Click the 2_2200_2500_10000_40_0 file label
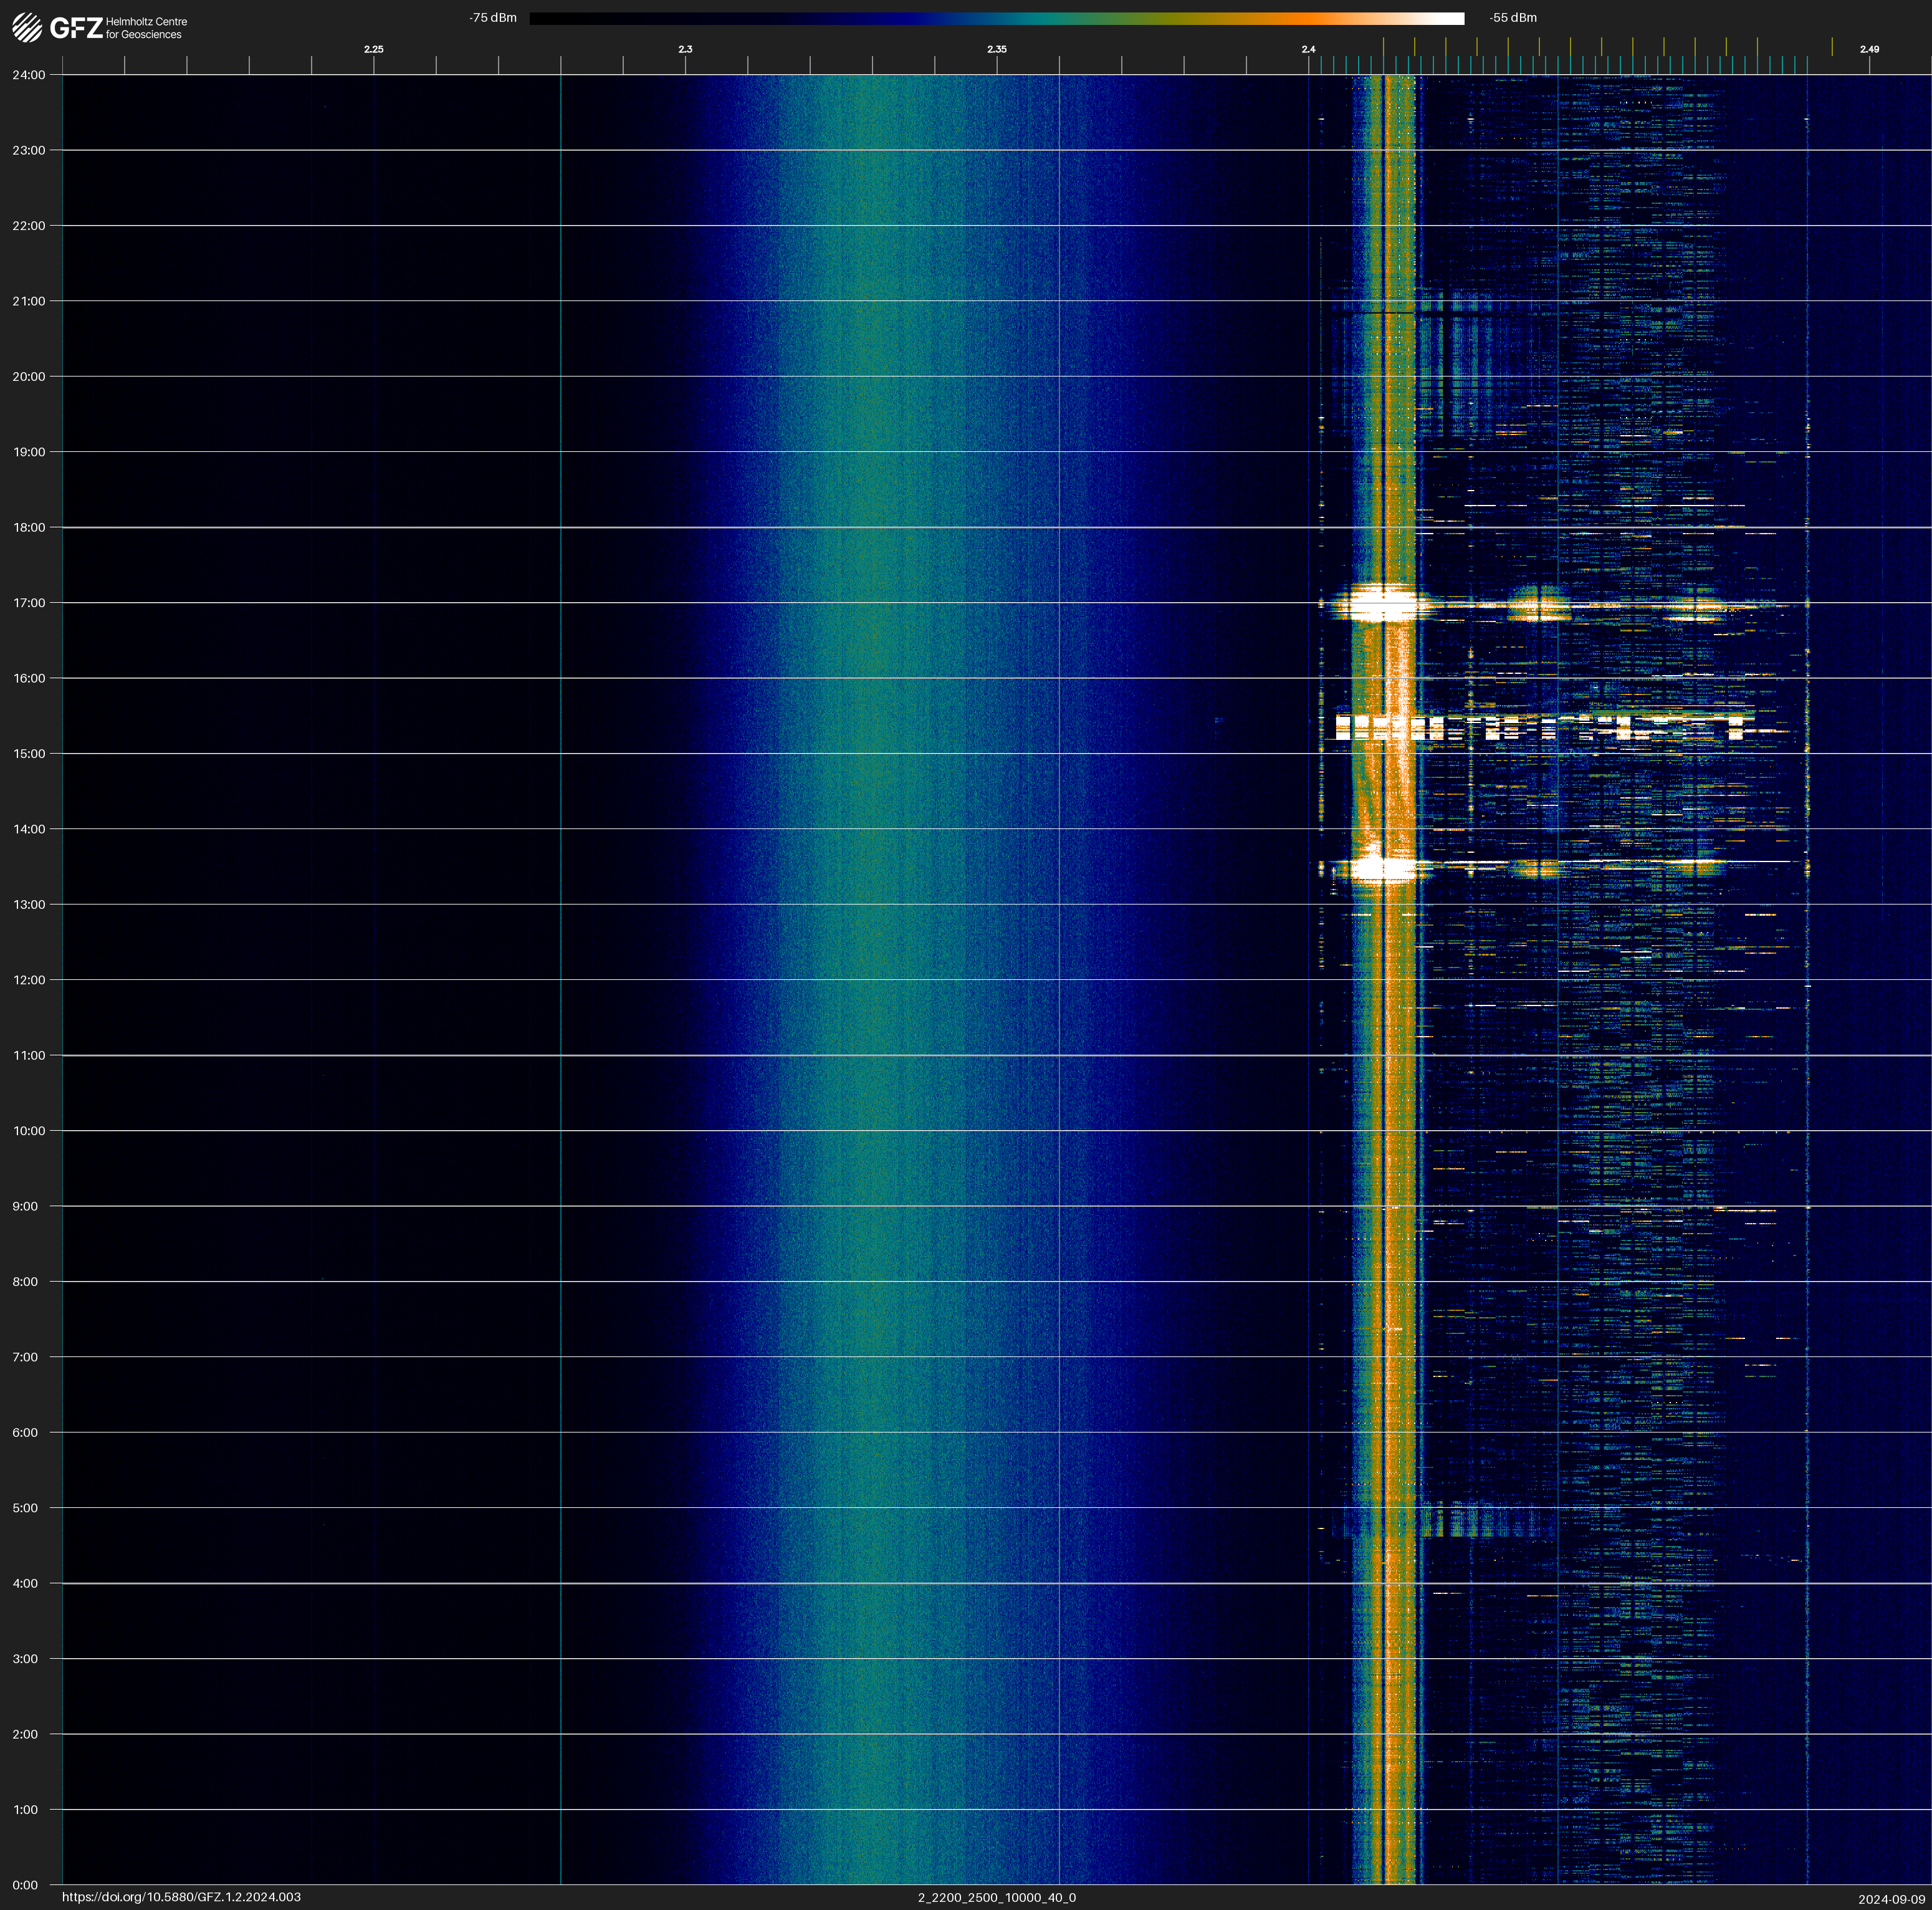The height and width of the screenshot is (1910, 1932). 996,1897
